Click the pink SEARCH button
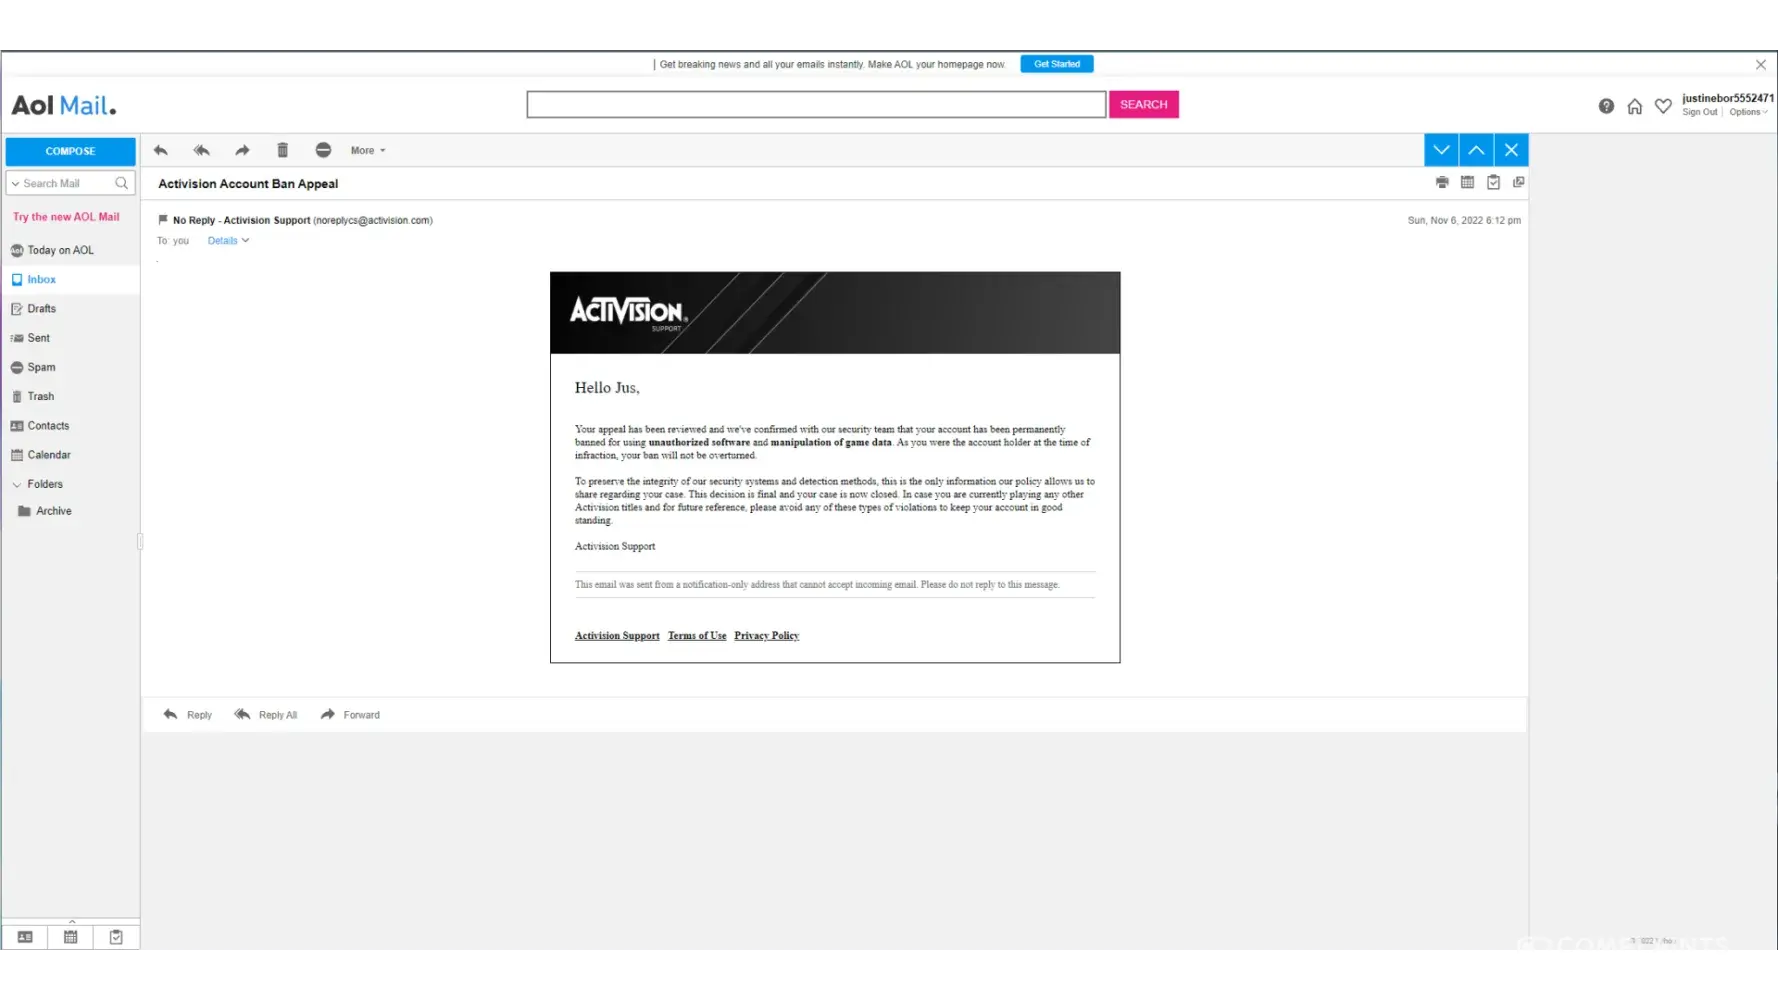This screenshot has width=1778, height=1000. [1144, 104]
